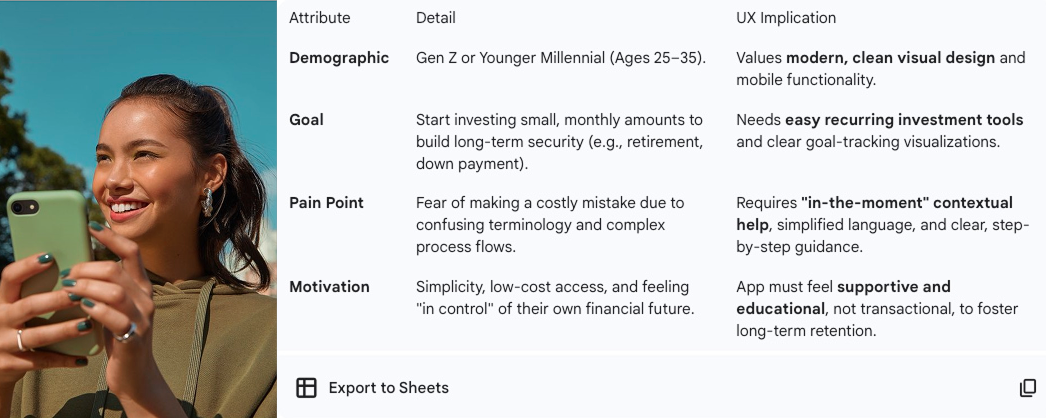
Task: Select the Attribute column header
Action: click(x=320, y=18)
